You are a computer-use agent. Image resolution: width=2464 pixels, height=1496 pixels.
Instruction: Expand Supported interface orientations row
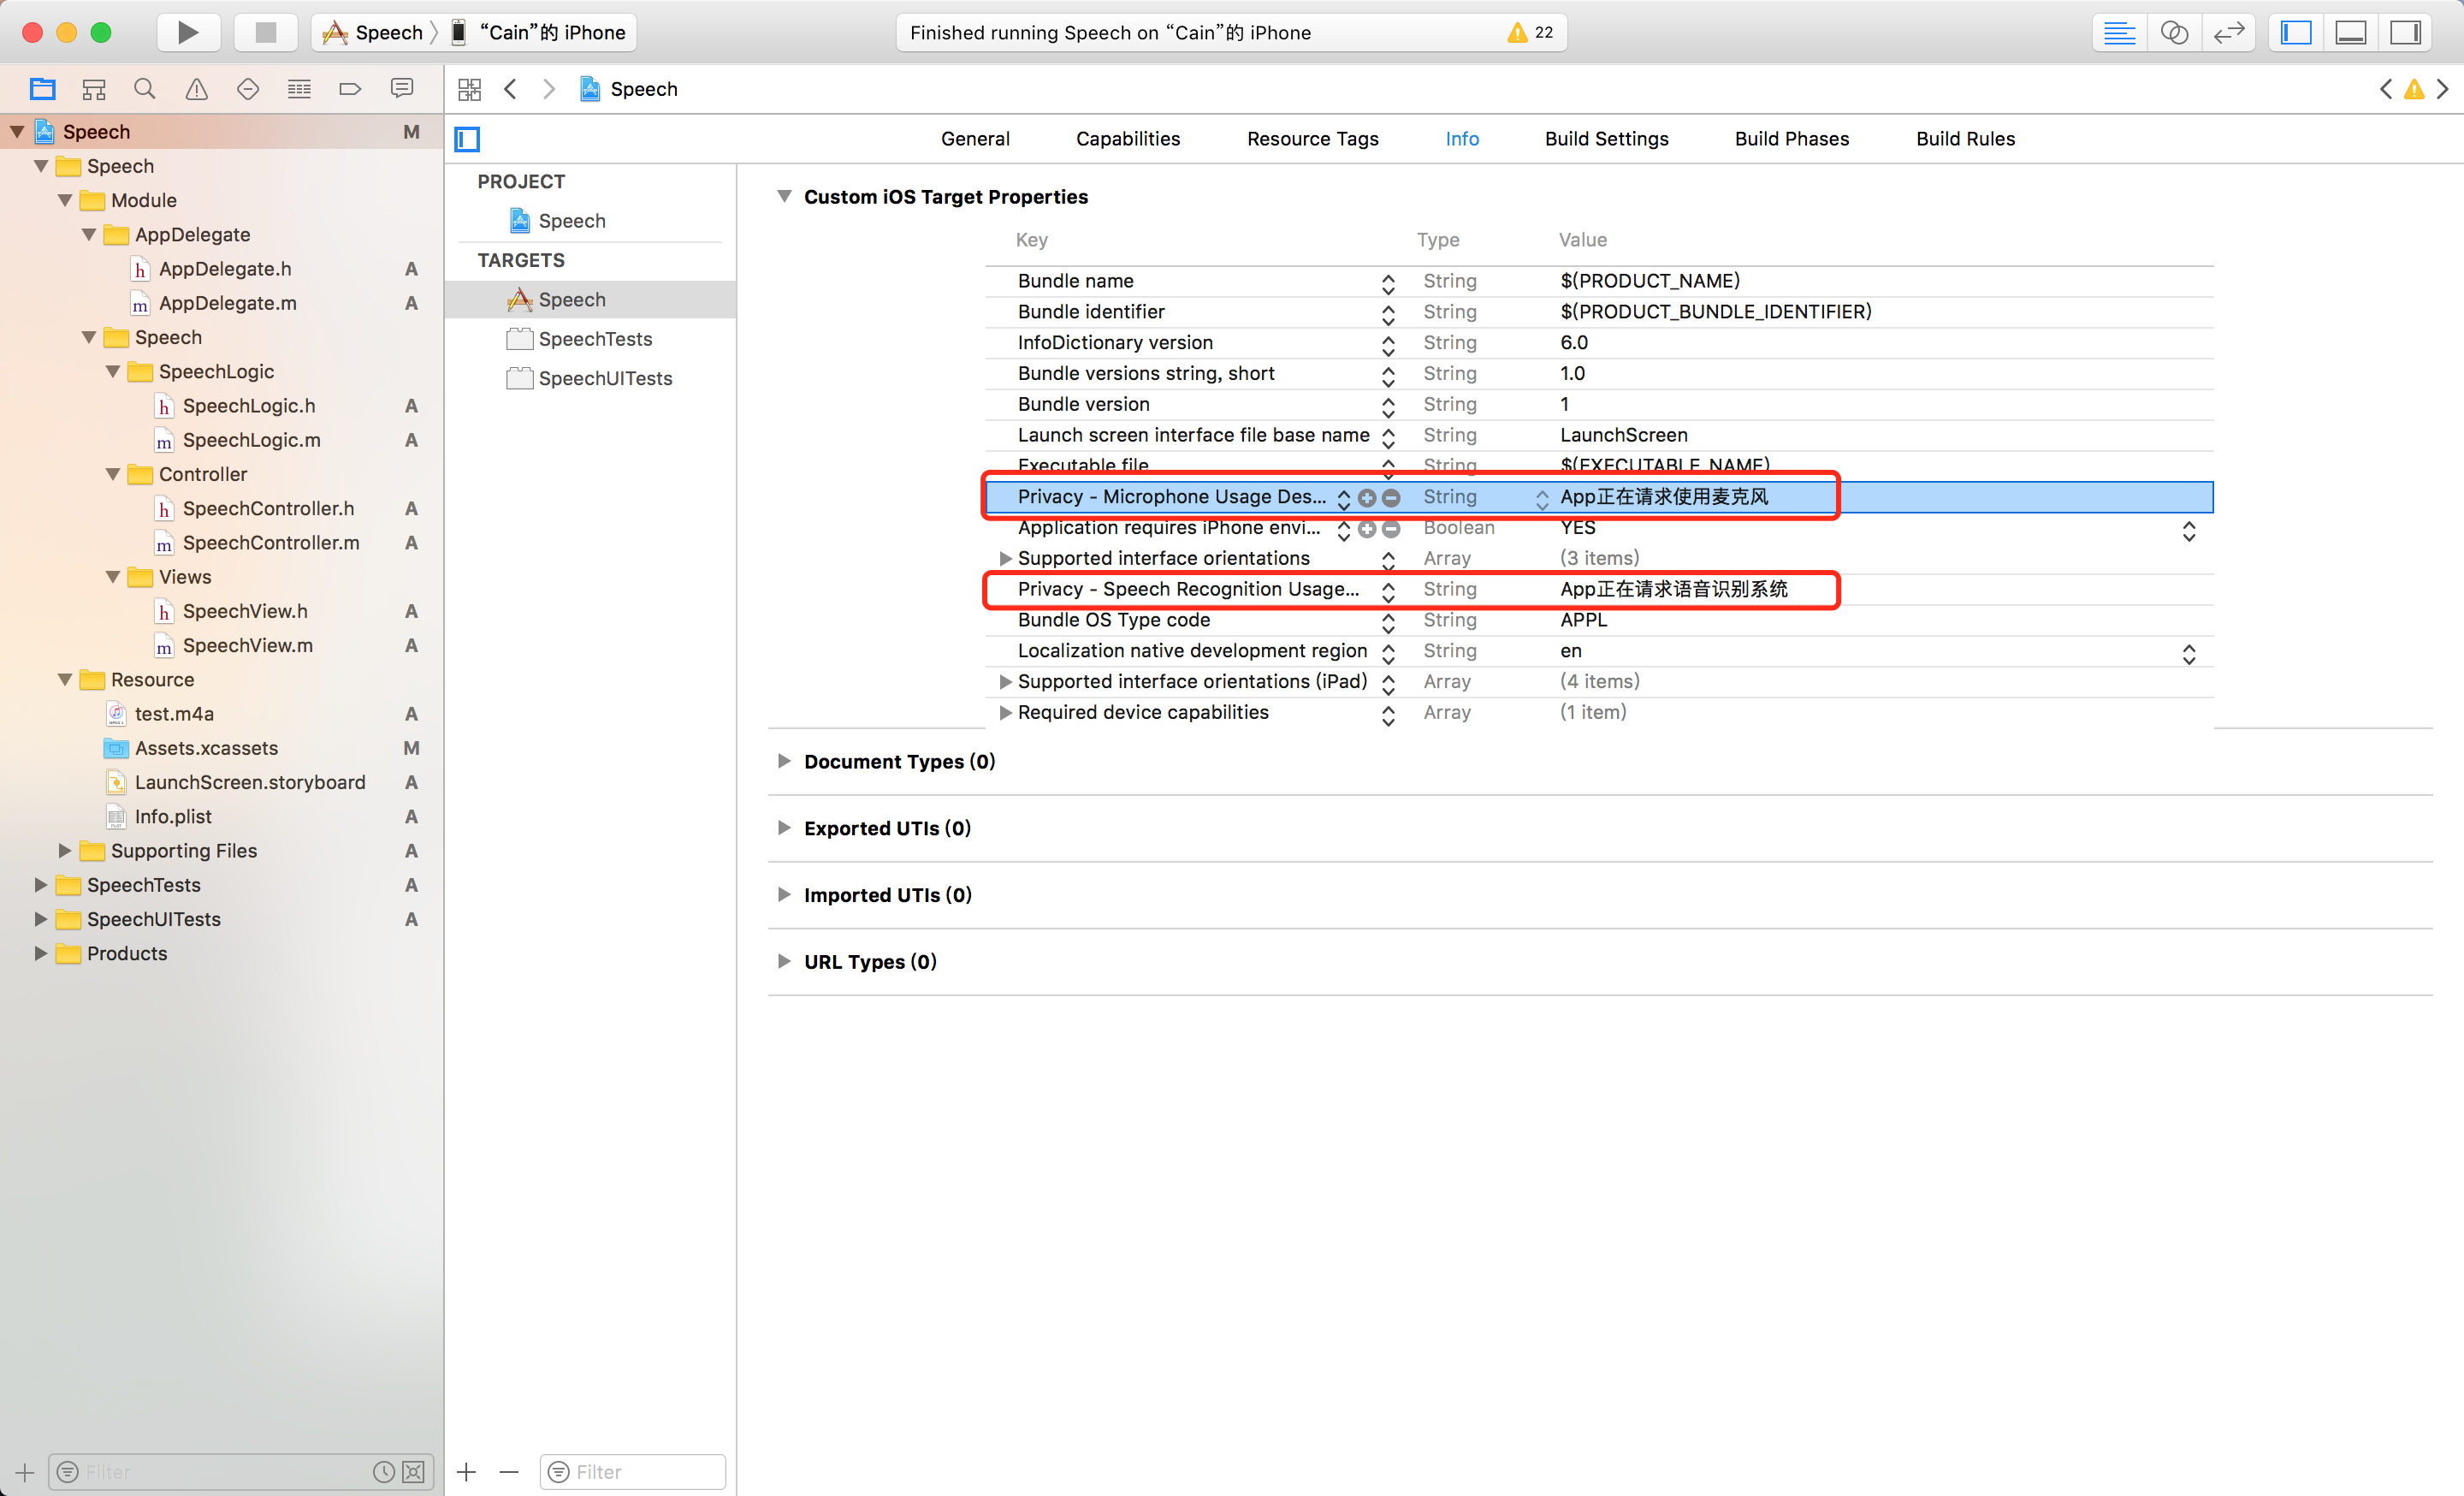[1005, 558]
